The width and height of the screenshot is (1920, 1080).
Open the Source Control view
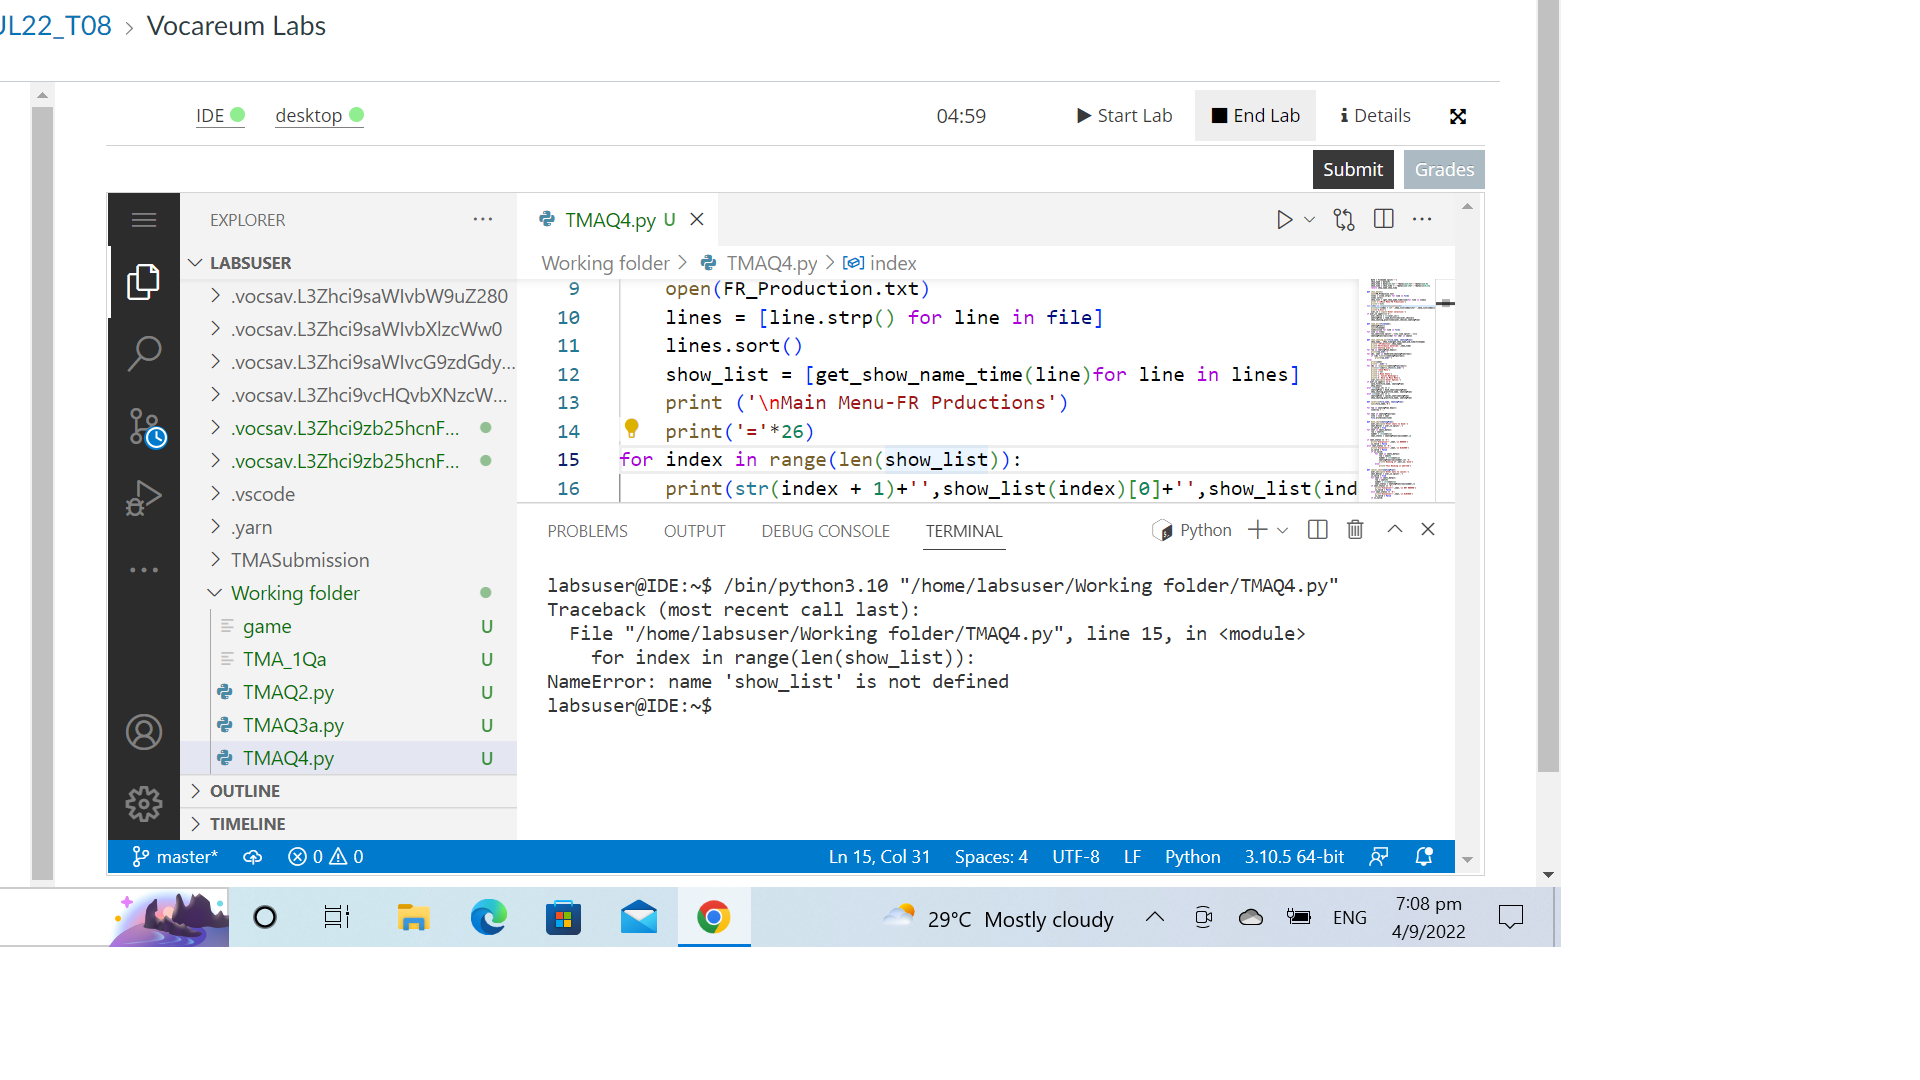pos(144,426)
